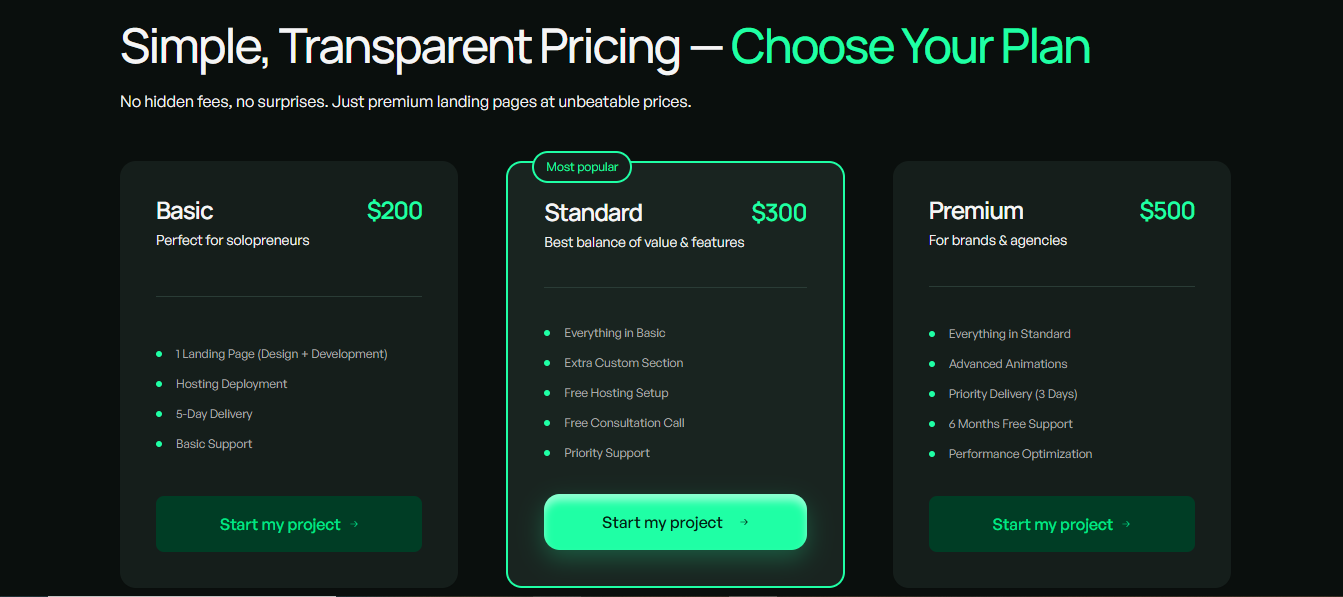Screen dimensions: 1343x597
Task: Click the Most popular badge
Action: [x=582, y=167]
